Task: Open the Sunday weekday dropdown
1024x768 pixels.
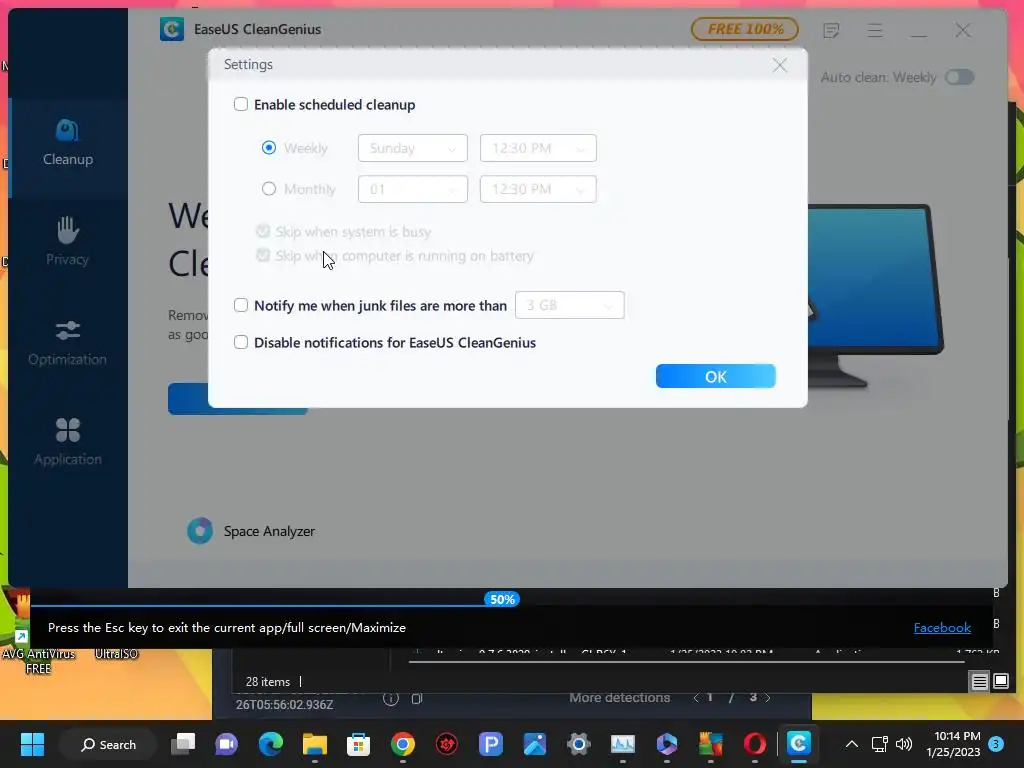Action: [x=413, y=148]
